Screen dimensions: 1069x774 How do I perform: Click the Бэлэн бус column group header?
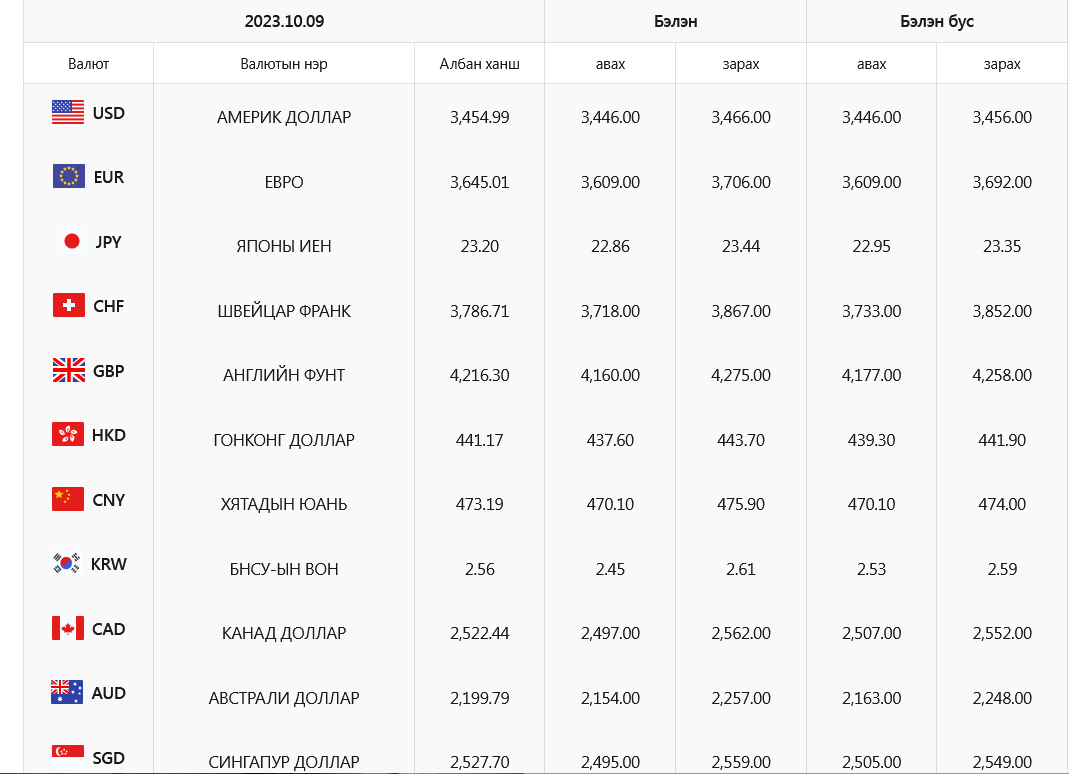(x=937, y=21)
